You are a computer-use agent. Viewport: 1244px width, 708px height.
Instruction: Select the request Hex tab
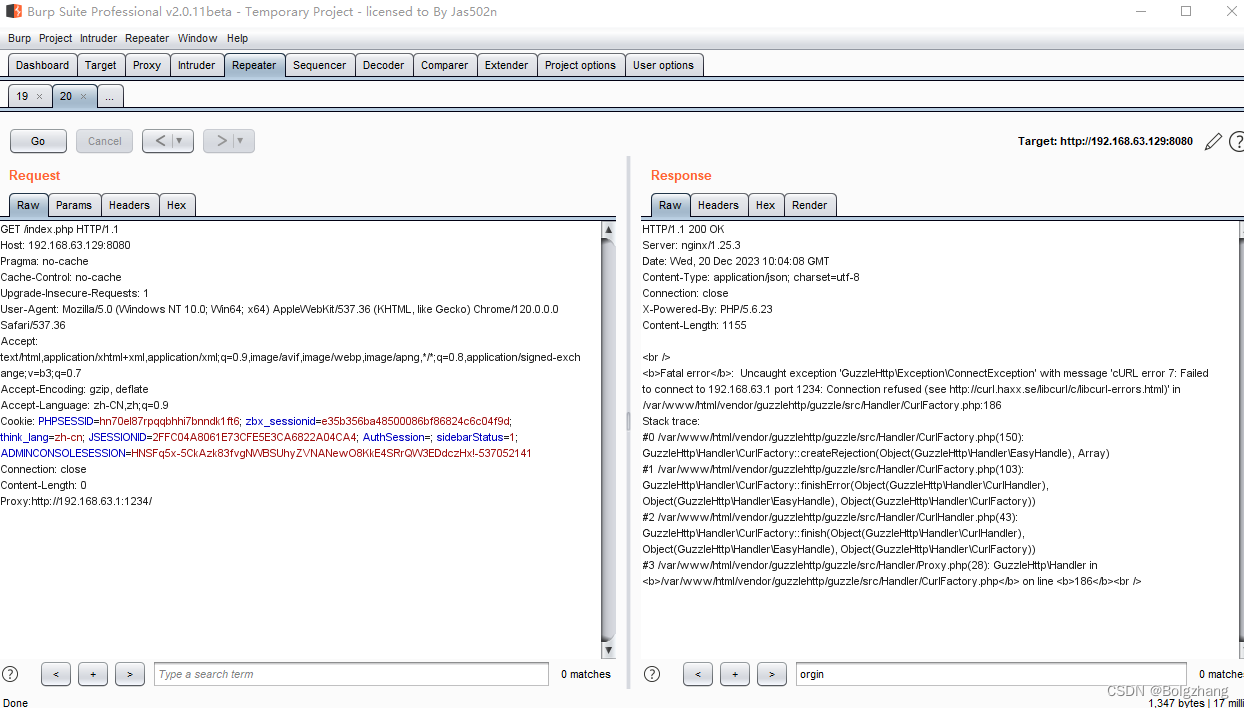176,205
